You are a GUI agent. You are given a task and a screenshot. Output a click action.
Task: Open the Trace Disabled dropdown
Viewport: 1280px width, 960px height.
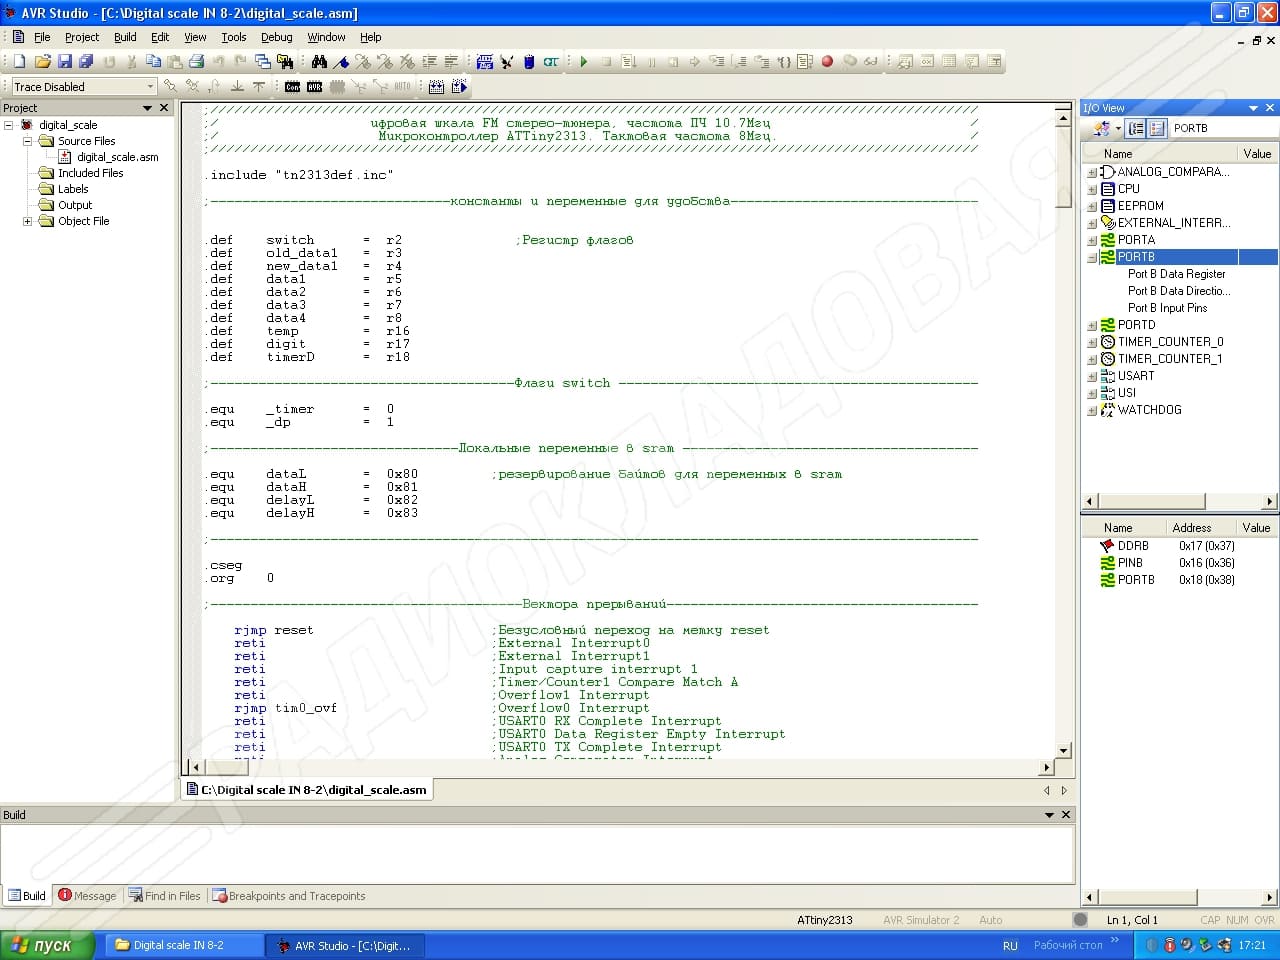pos(150,87)
